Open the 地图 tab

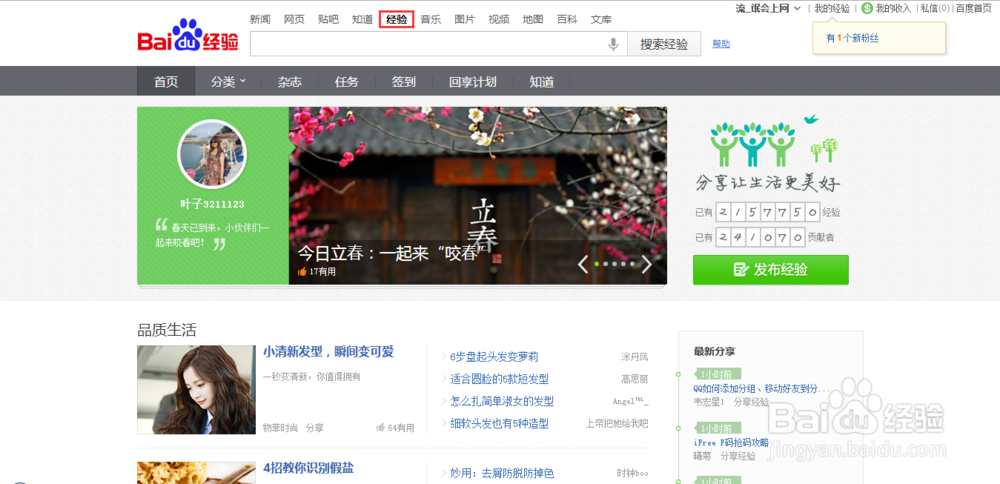coord(533,19)
